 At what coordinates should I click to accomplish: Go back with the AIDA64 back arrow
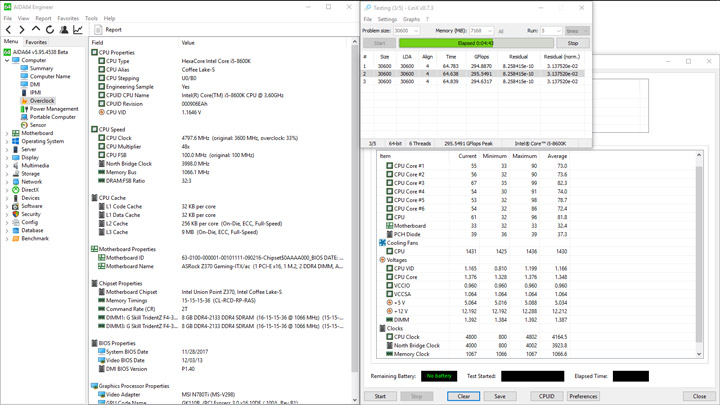8,30
